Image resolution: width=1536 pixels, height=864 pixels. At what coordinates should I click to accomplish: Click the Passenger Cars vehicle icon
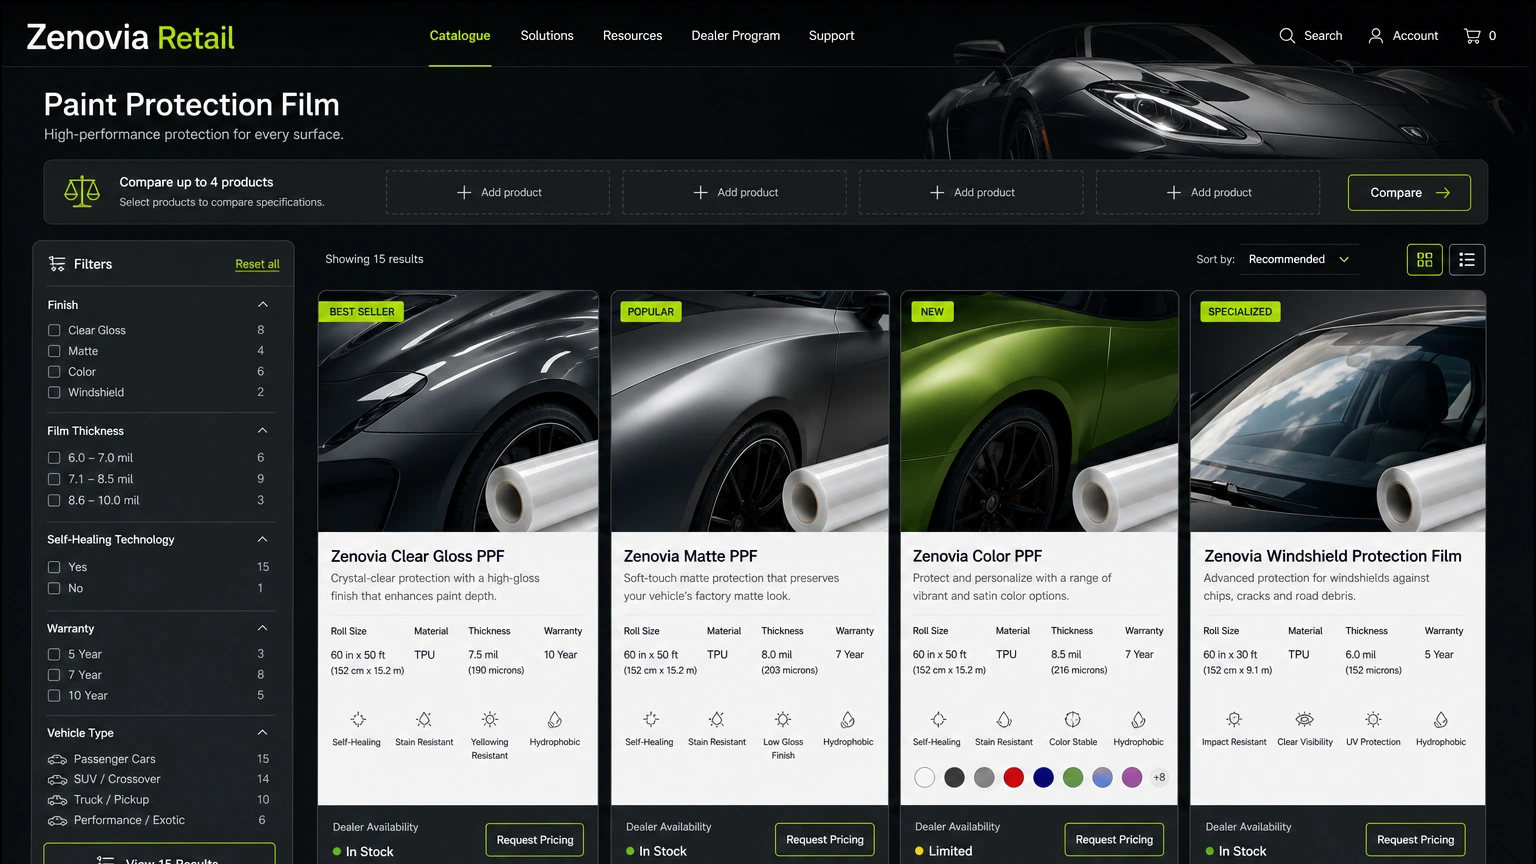(x=58, y=759)
